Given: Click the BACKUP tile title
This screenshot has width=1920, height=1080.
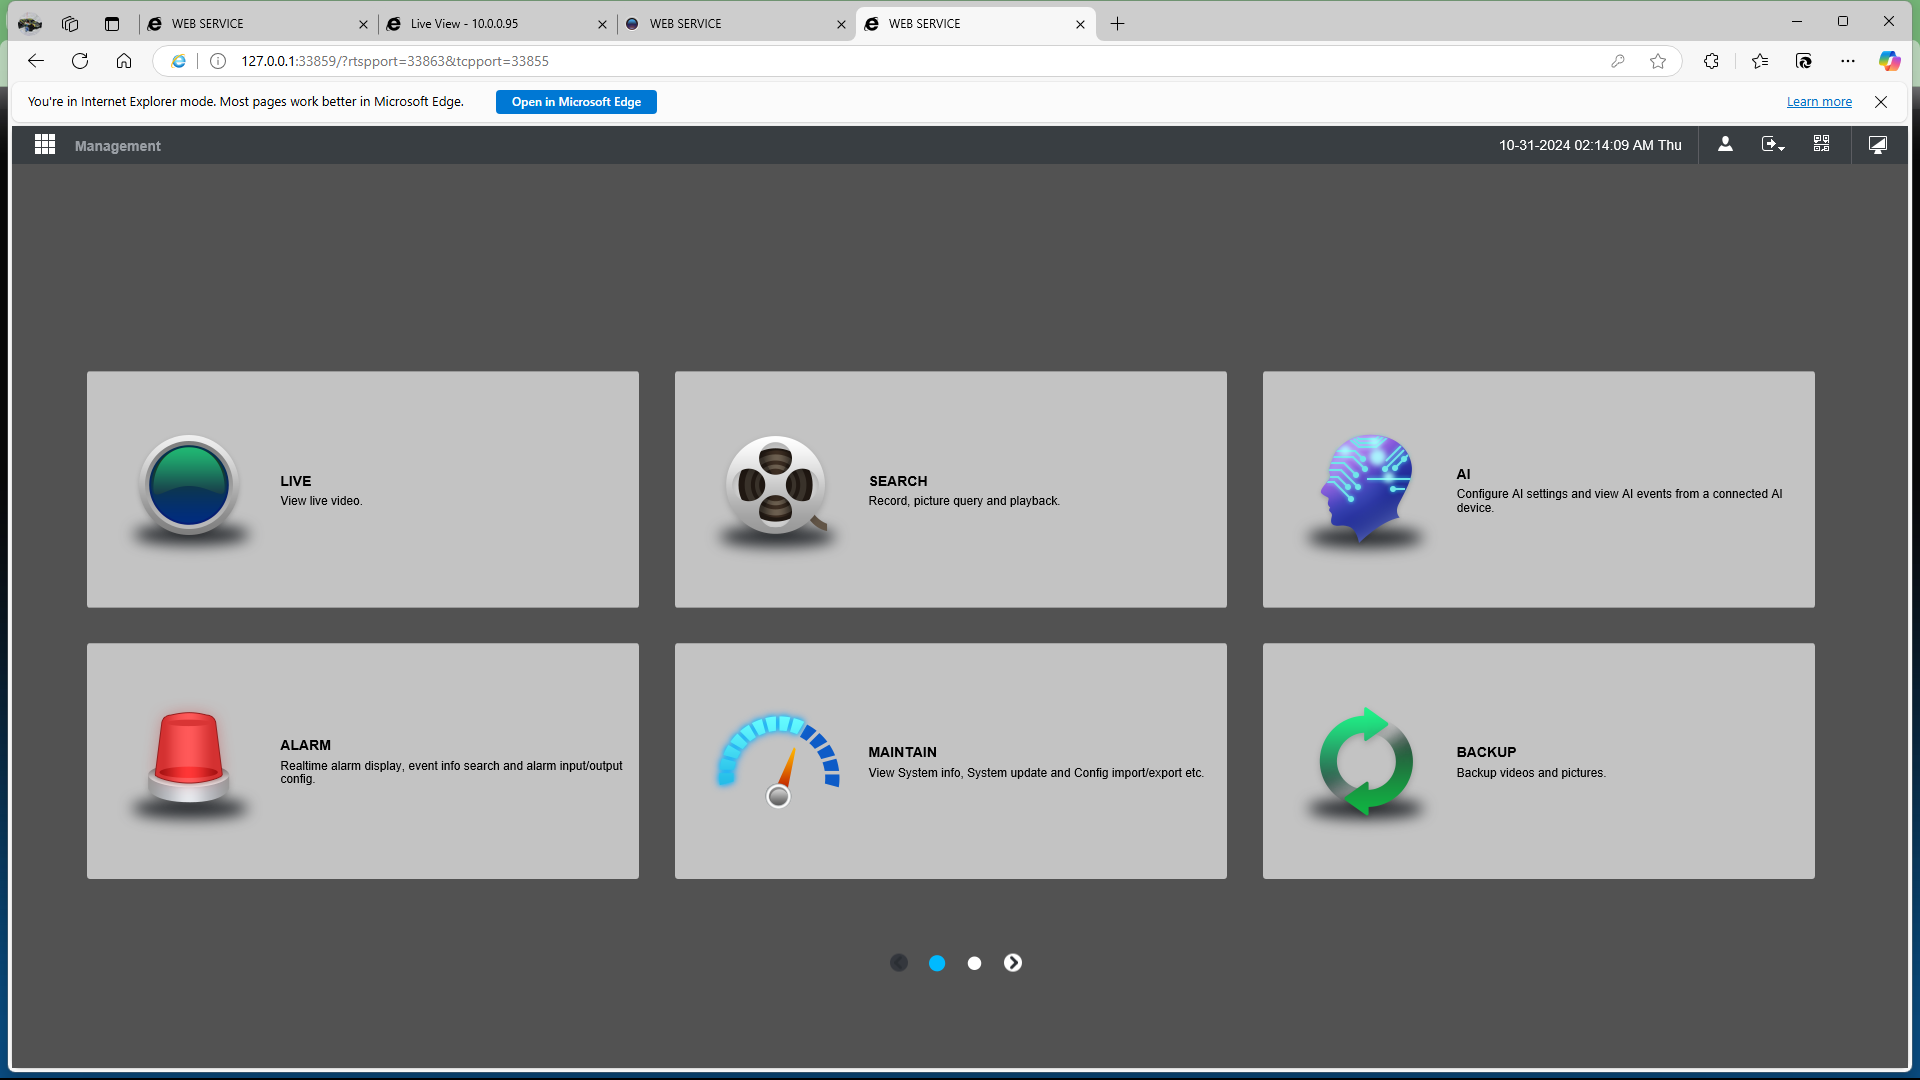Looking at the screenshot, I should coord(1486,752).
